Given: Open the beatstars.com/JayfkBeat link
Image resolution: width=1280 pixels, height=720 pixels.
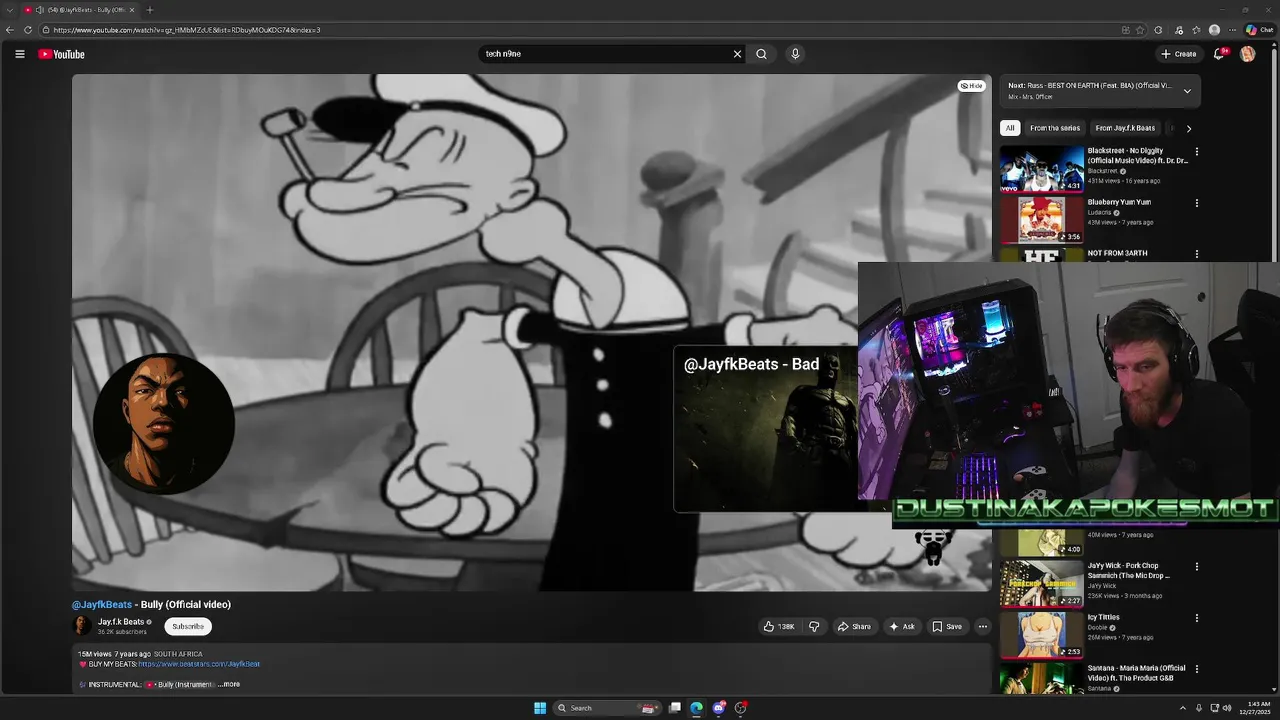Looking at the screenshot, I should pyautogui.click(x=199, y=664).
